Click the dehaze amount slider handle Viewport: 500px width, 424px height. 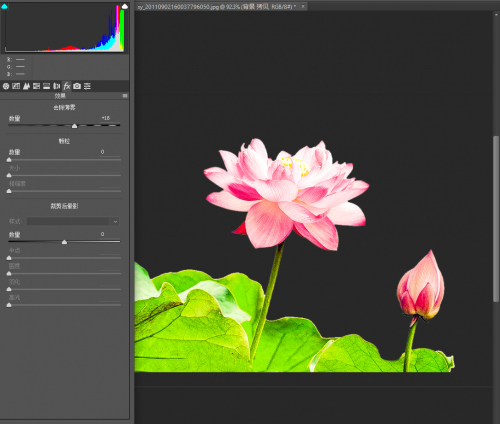click(75, 126)
